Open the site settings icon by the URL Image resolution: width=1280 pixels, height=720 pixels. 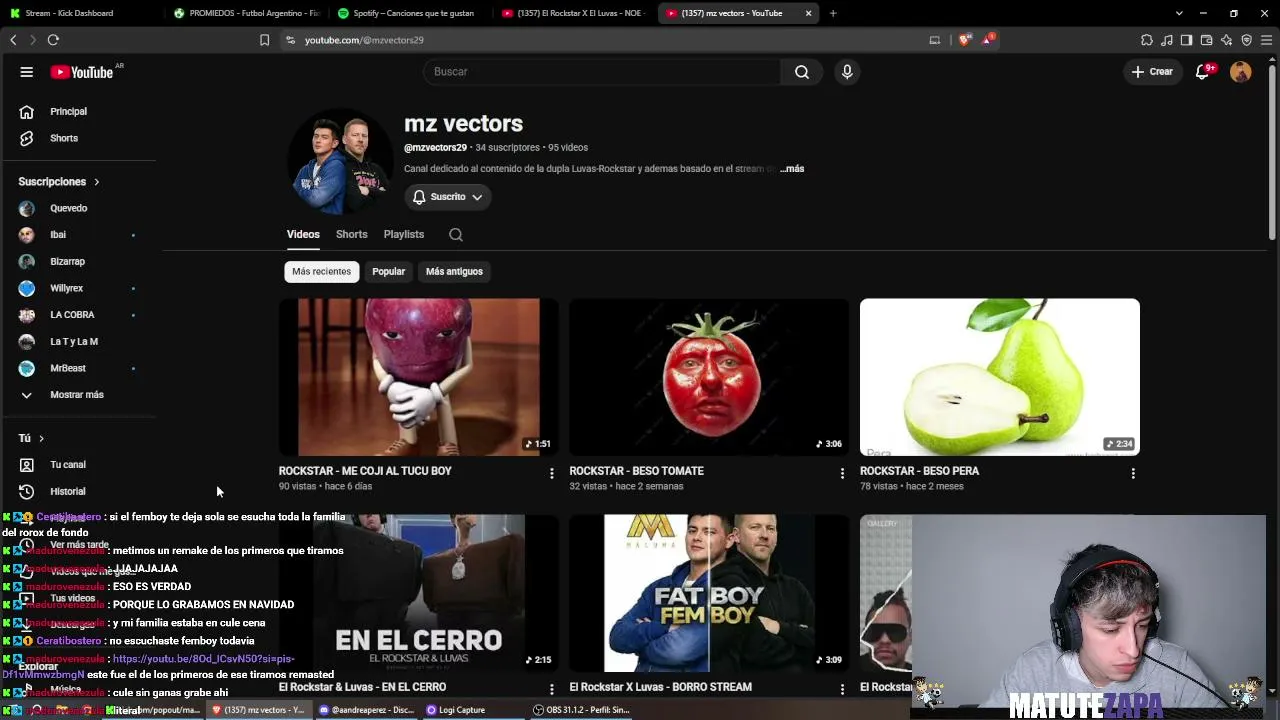[290, 40]
